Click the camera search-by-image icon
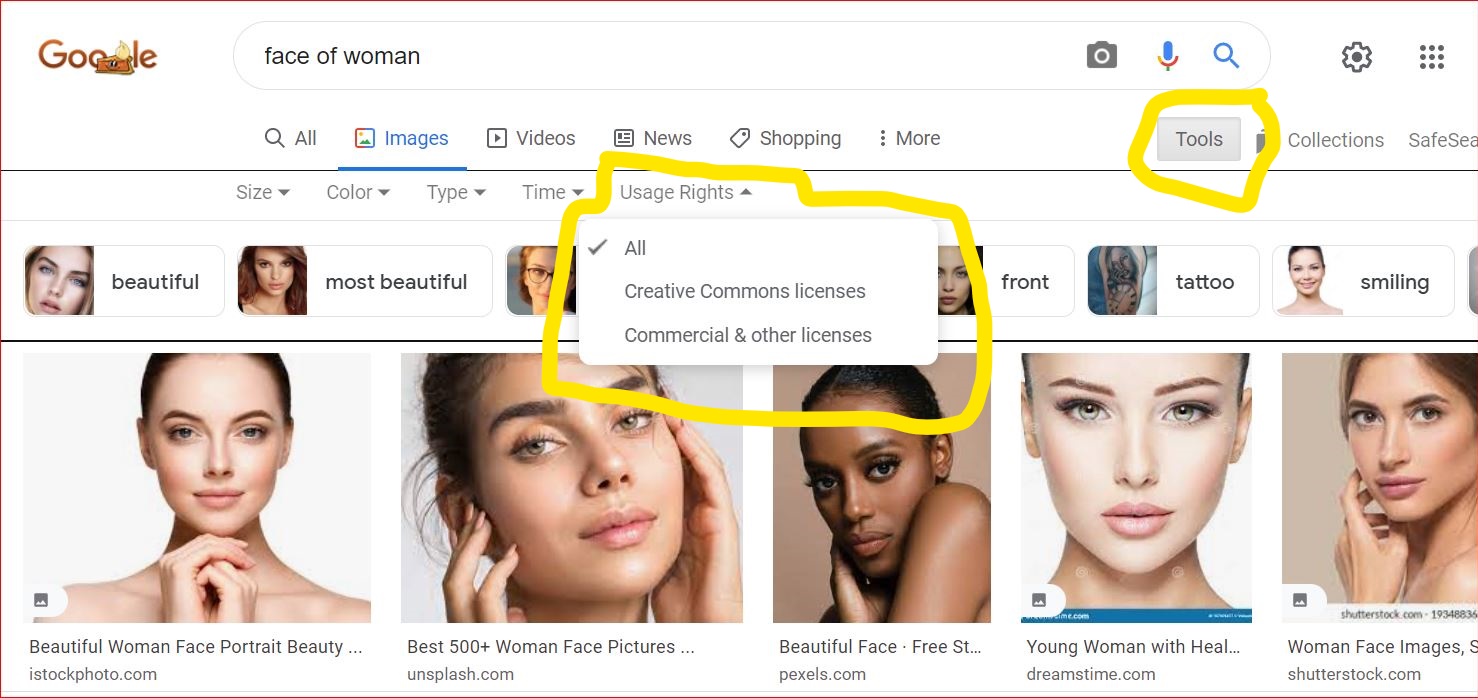 click(1101, 56)
